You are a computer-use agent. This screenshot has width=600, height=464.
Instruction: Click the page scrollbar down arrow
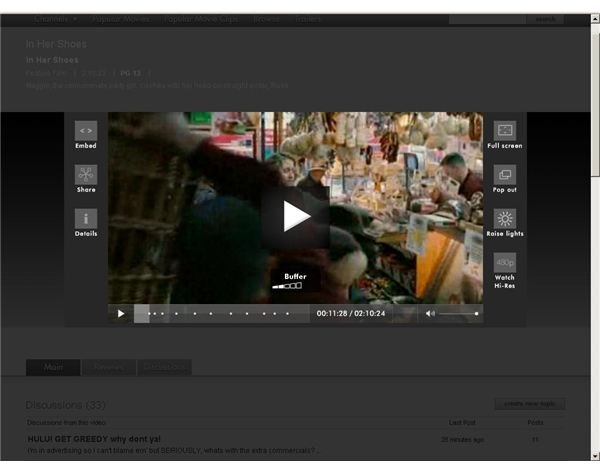click(595, 456)
